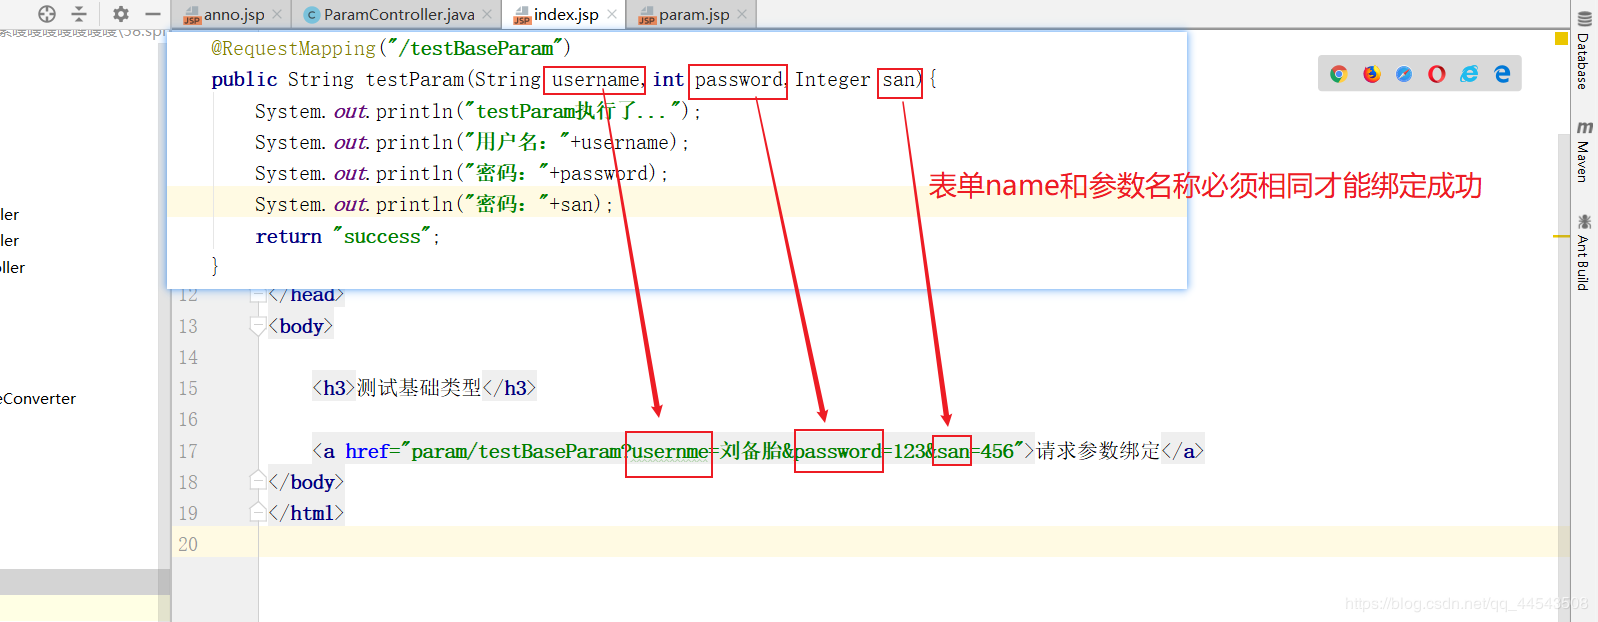Open the Ant Build tool window

click(x=1584, y=252)
